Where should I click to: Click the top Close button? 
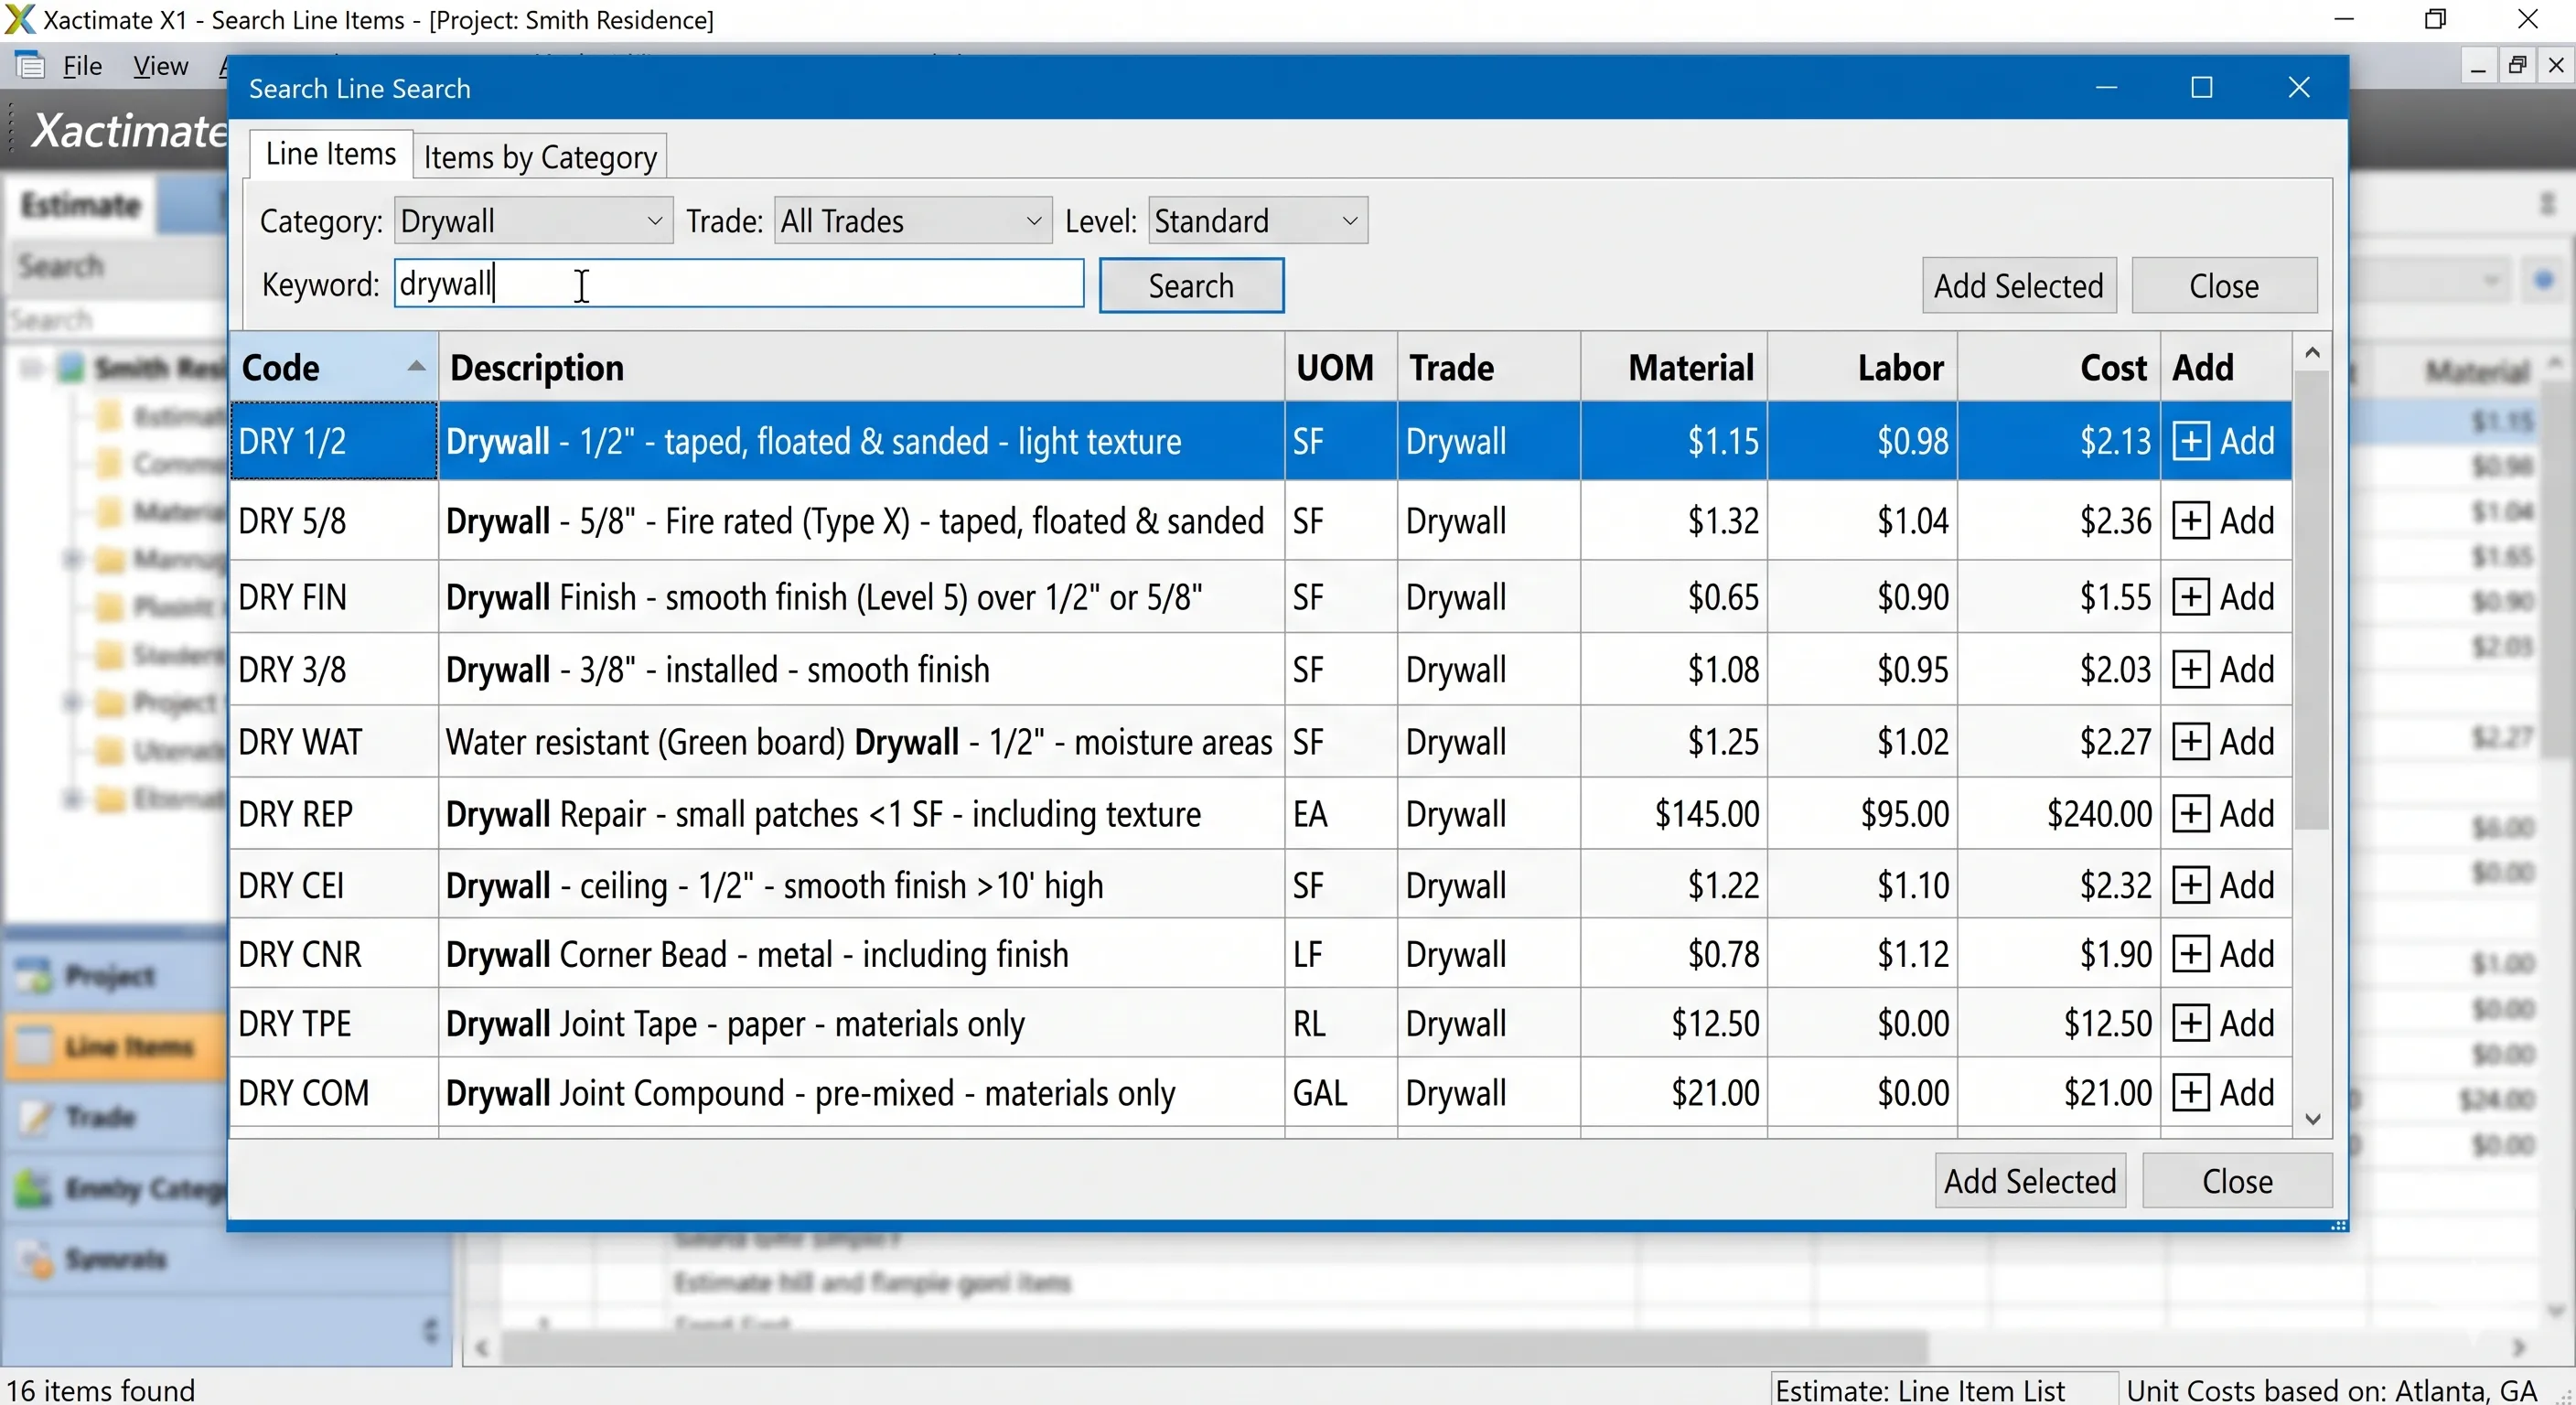[x=2224, y=286]
